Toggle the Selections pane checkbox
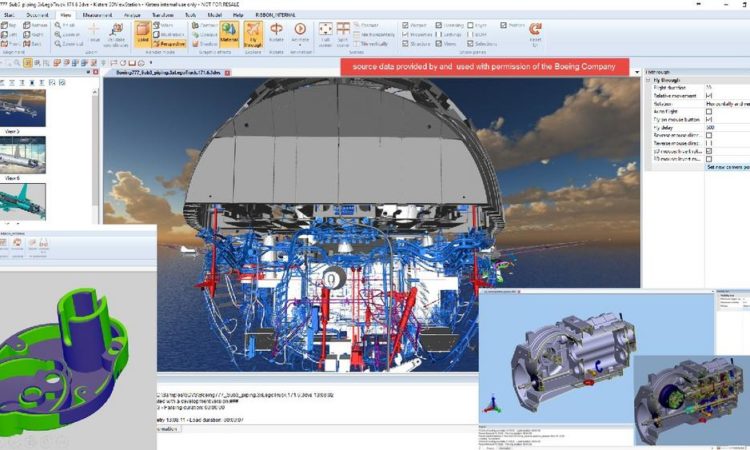This screenshot has height=450, width=750. tap(470, 44)
